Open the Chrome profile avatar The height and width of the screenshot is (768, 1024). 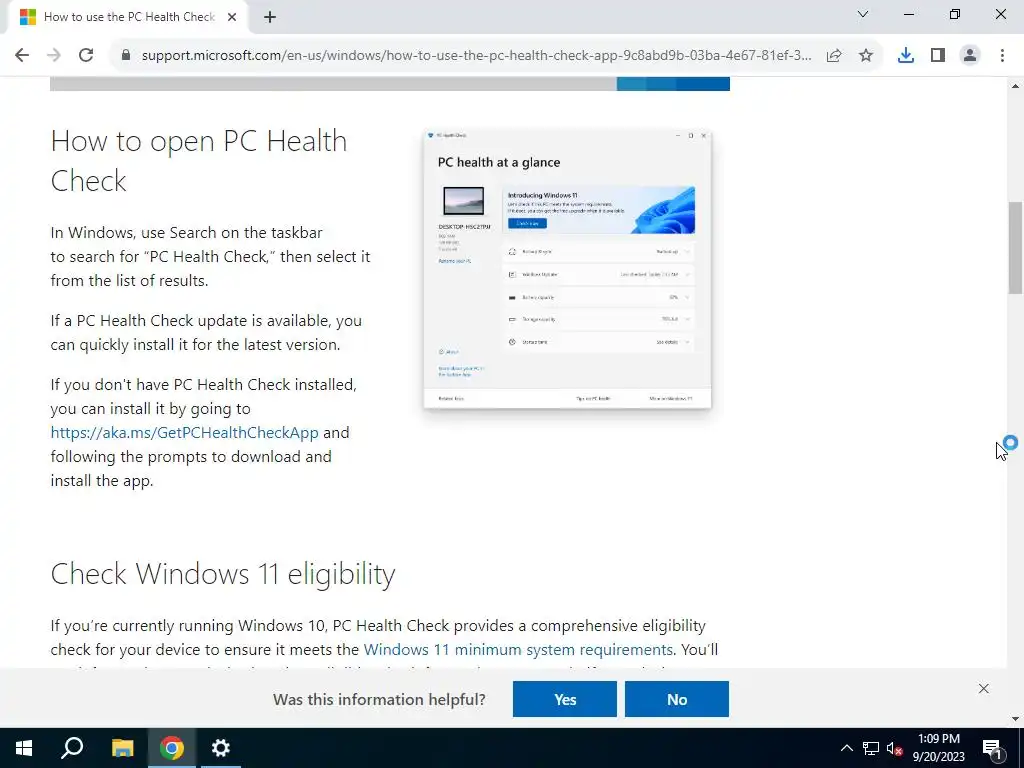(970, 56)
